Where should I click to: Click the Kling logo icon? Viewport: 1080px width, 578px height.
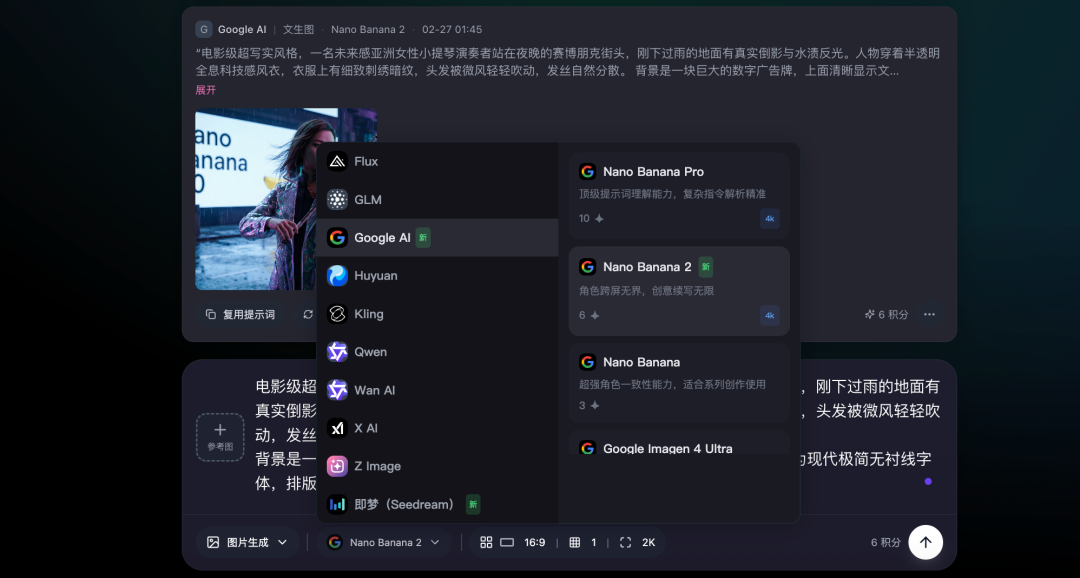tap(337, 314)
